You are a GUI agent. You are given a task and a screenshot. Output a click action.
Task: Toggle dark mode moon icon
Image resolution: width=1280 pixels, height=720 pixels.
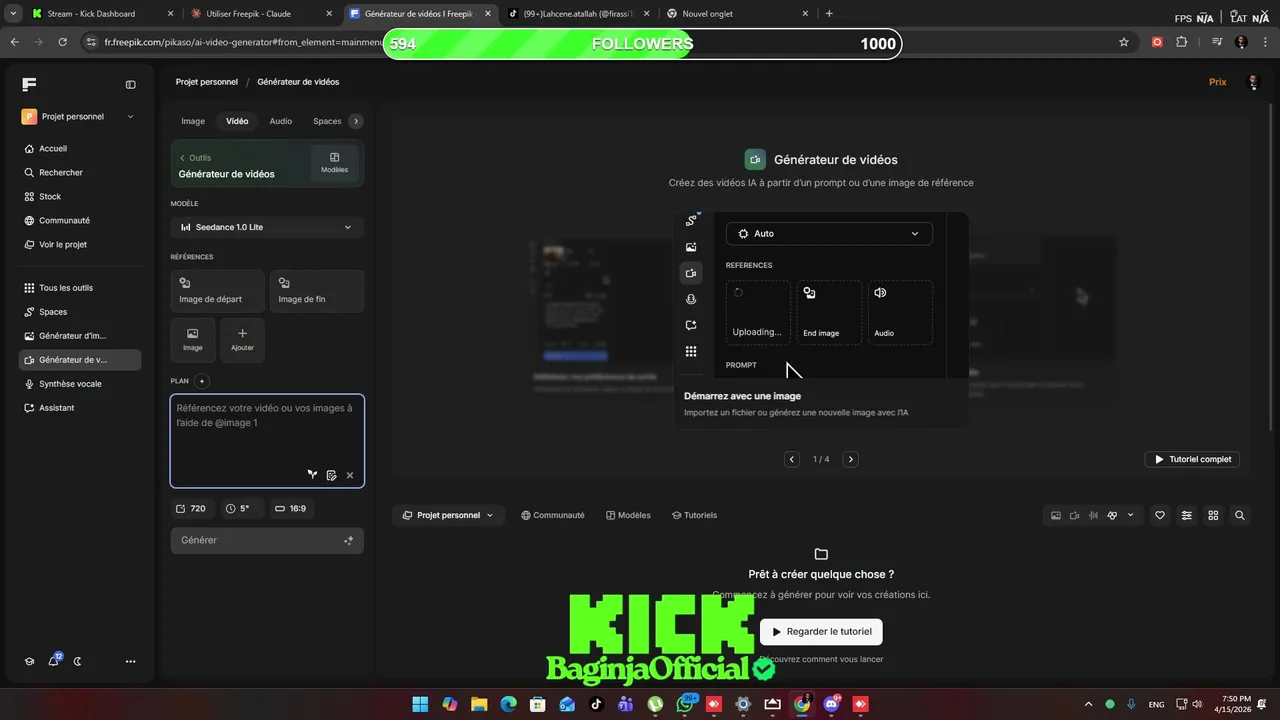[x=78, y=661]
